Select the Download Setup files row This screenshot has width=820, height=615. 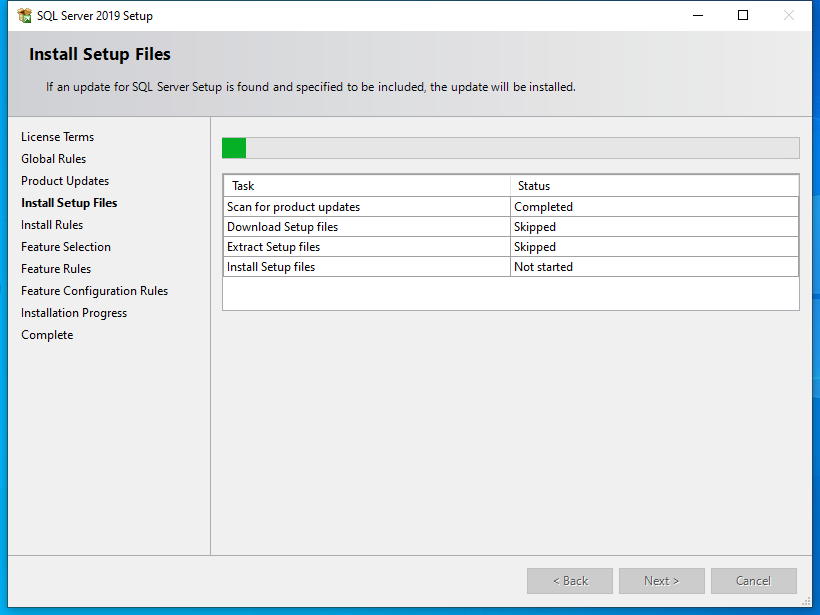tap(282, 227)
